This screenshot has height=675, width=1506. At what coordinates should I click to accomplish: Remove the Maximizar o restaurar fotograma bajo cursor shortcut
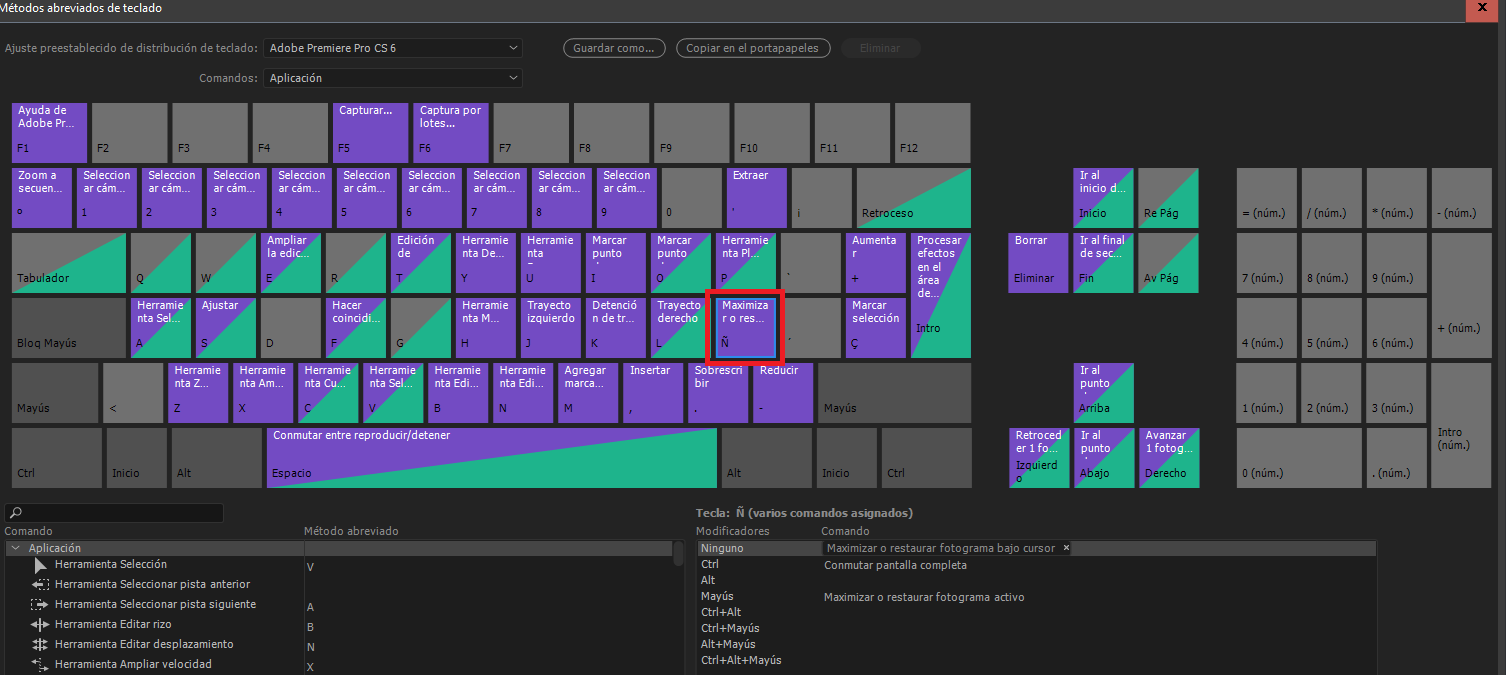[x=1066, y=548]
